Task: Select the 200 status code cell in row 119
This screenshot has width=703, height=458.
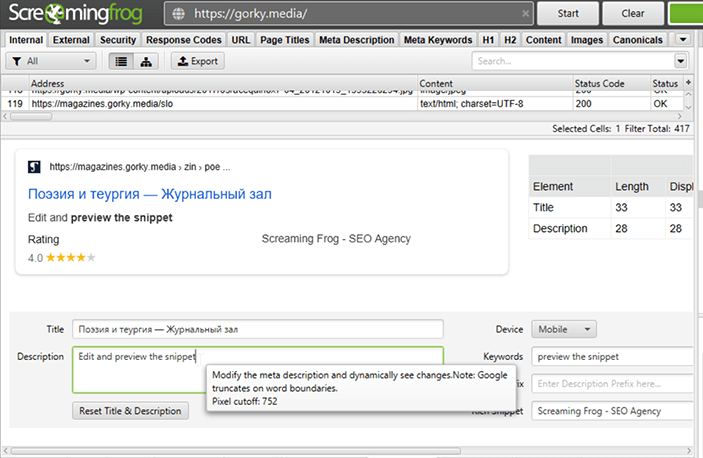Action: pos(612,104)
